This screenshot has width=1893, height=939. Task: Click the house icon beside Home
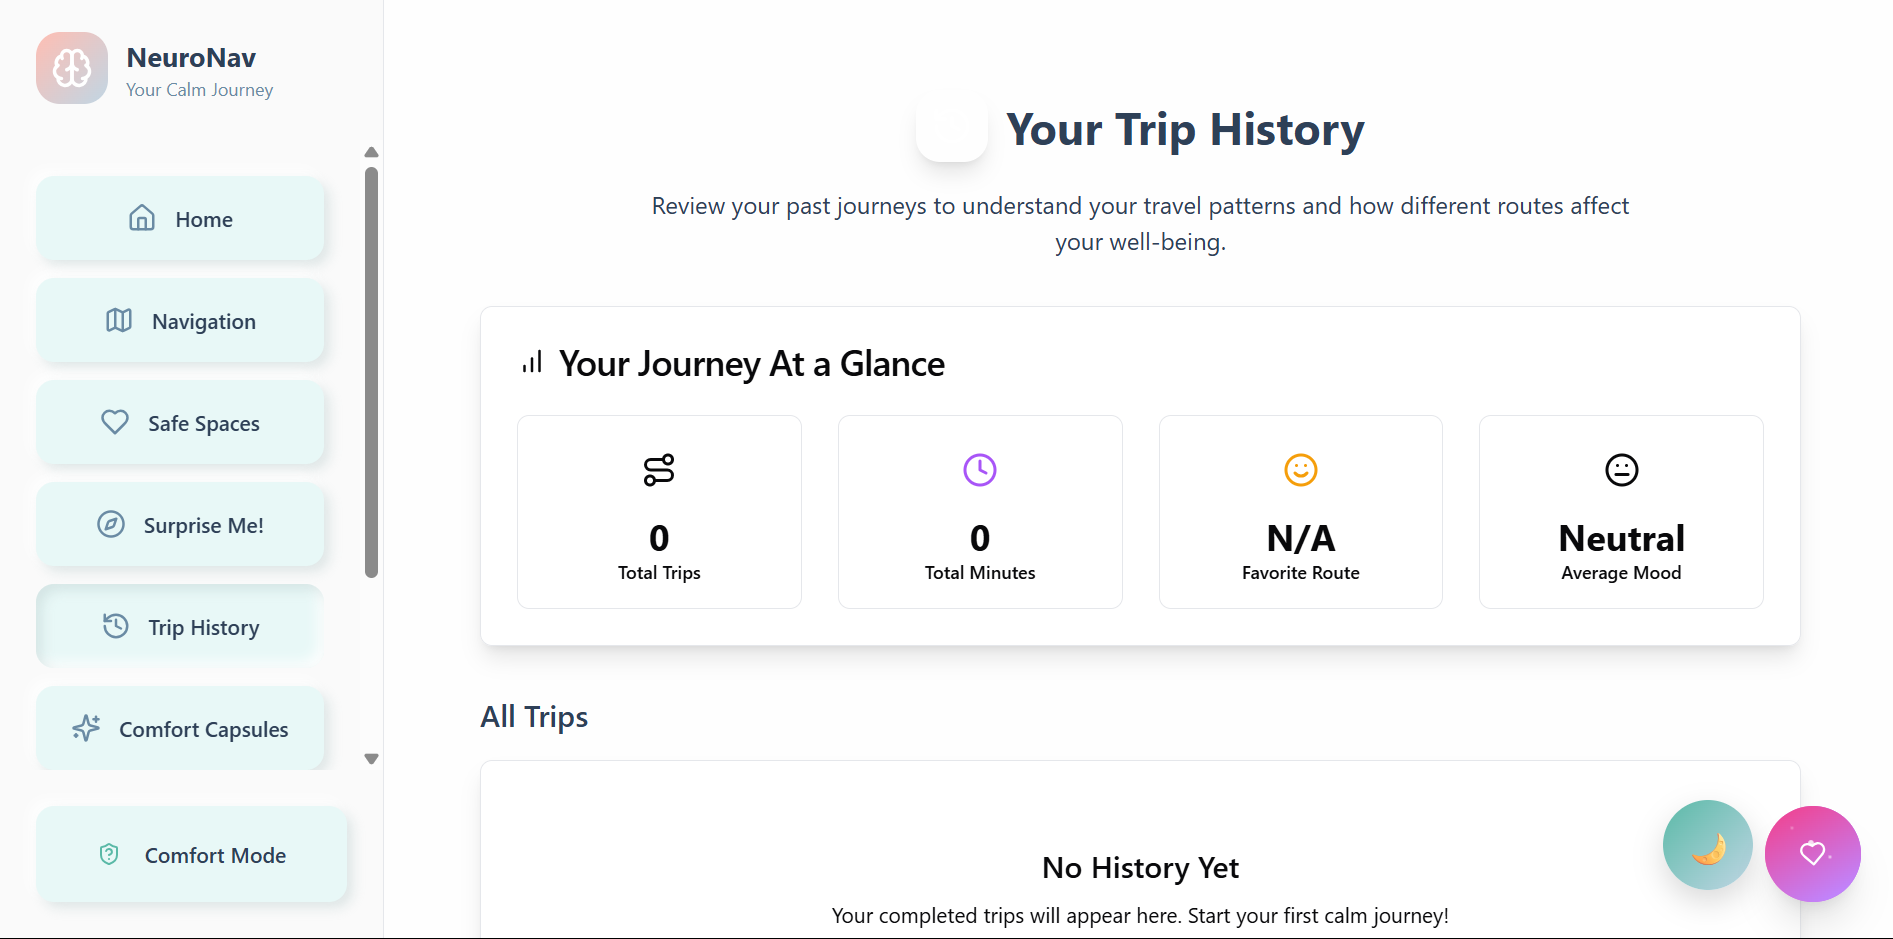142,218
